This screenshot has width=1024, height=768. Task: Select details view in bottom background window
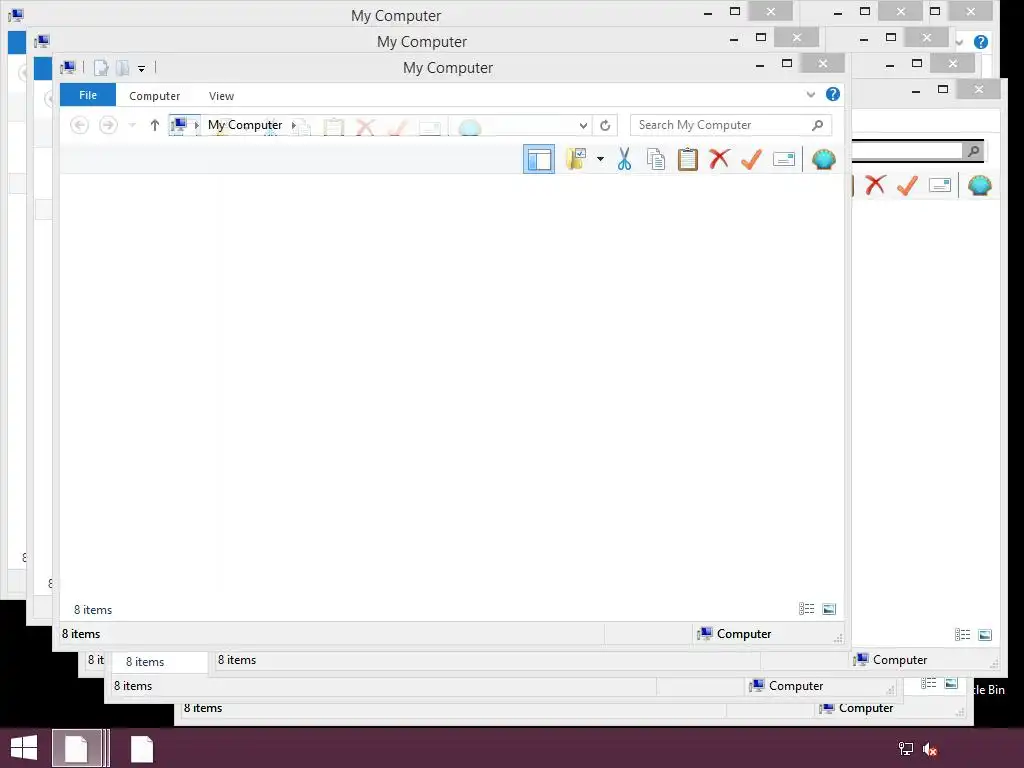pos(929,683)
